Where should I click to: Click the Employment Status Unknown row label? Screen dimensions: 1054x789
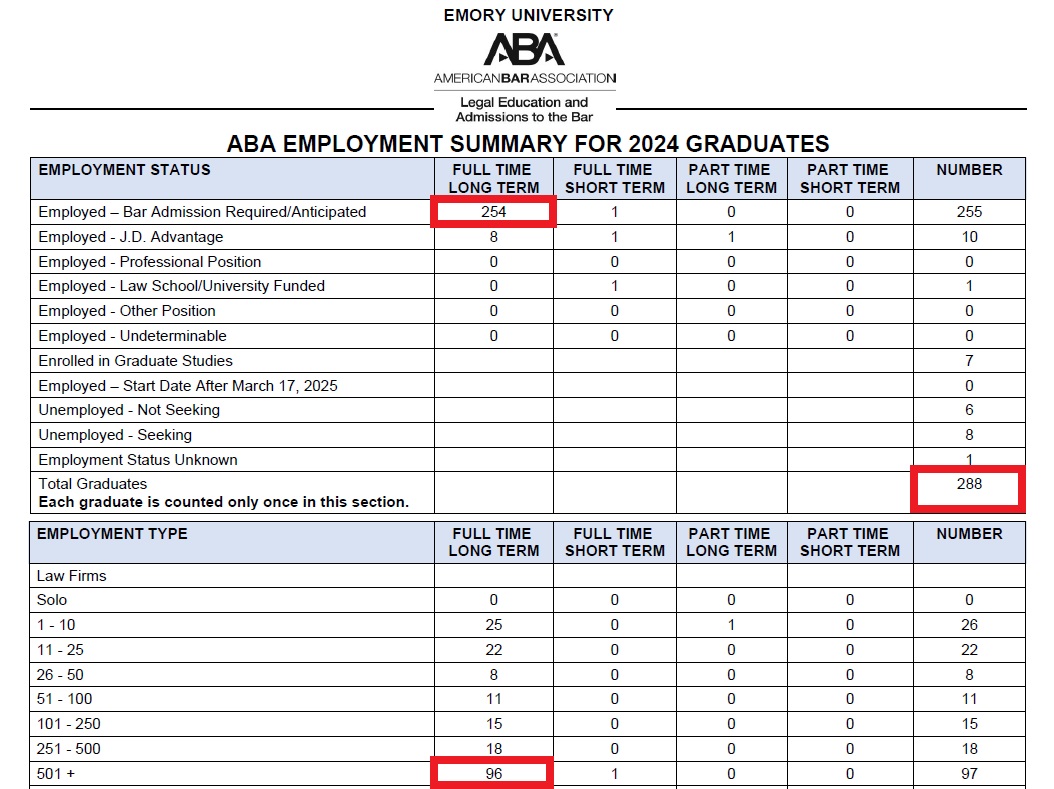(x=137, y=460)
